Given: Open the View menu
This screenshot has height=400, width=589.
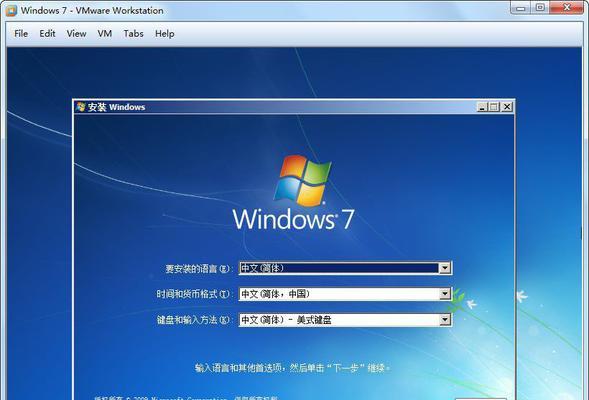Looking at the screenshot, I should point(76,34).
